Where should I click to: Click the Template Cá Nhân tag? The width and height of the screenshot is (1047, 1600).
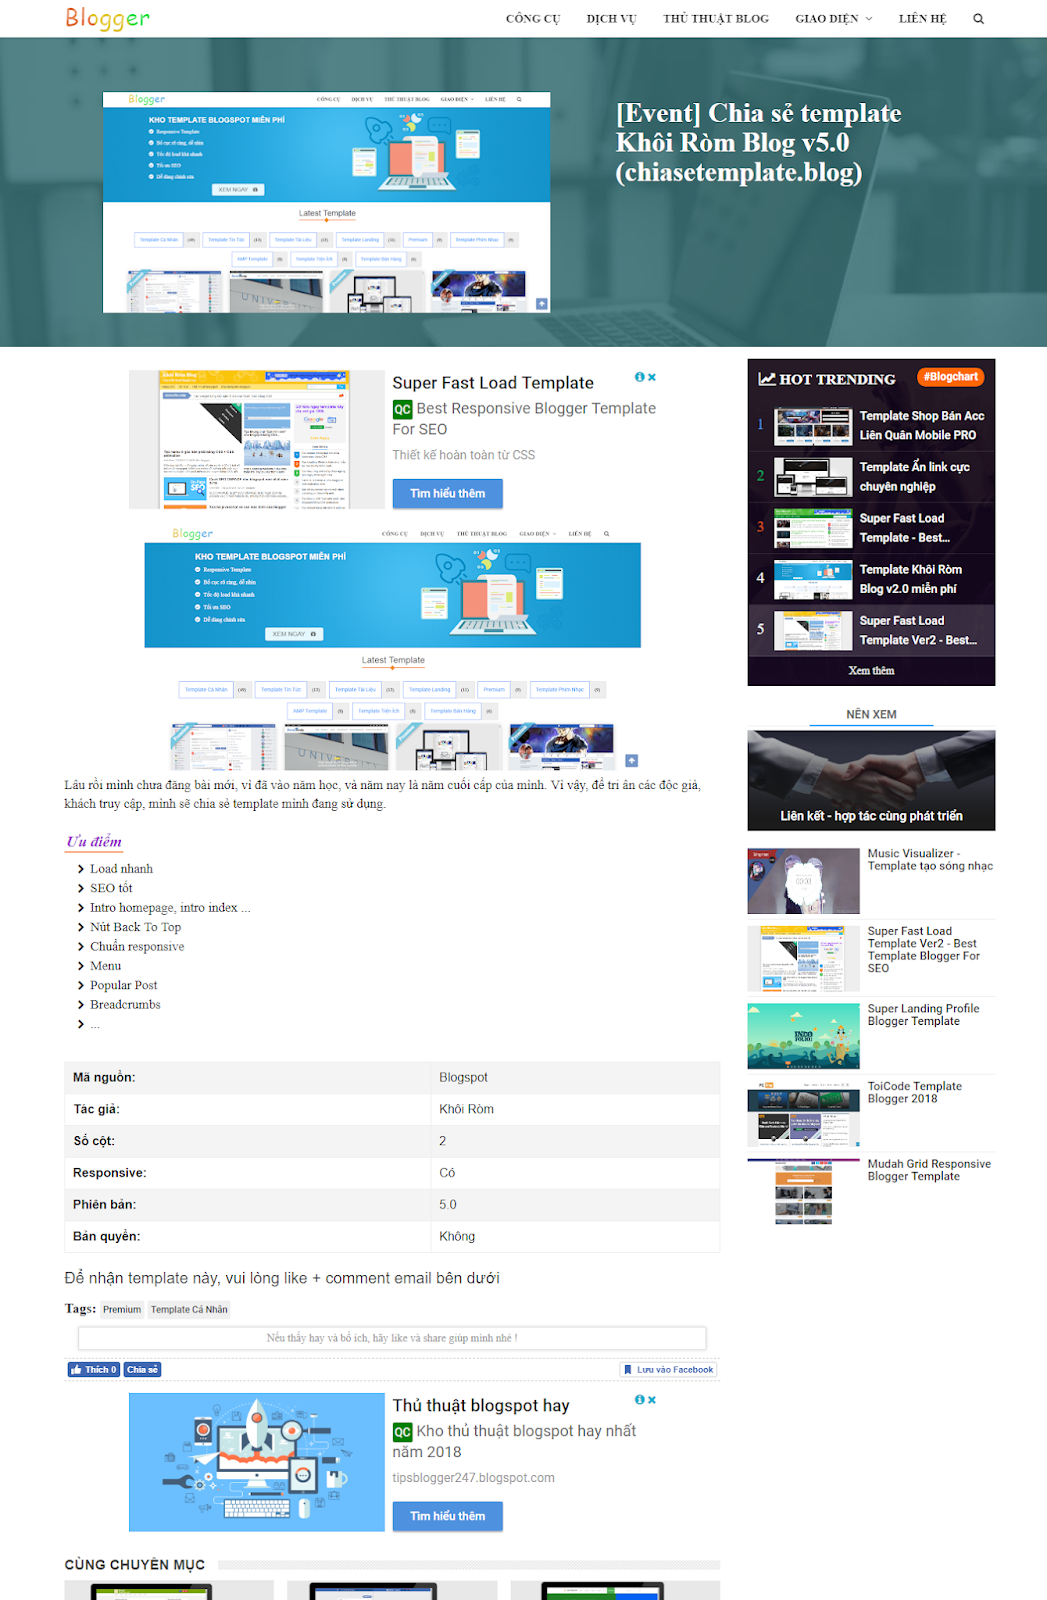coord(189,1309)
